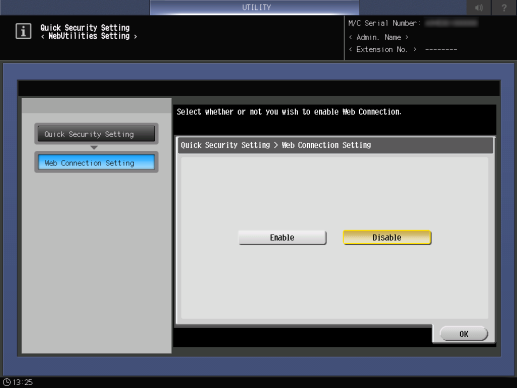The width and height of the screenshot is (517, 388).
Task: Select the Enable button
Action: (x=282, y=237)
